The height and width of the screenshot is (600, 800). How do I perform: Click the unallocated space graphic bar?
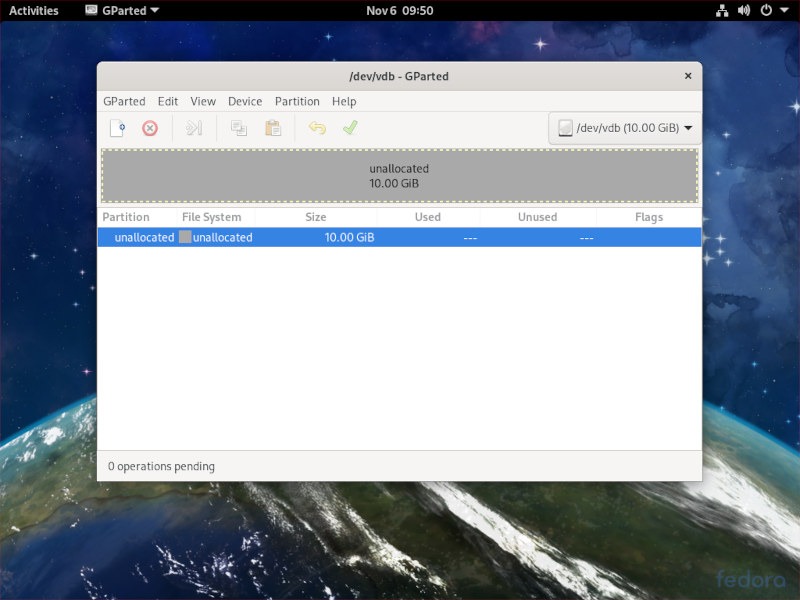(x=398, y=176)
